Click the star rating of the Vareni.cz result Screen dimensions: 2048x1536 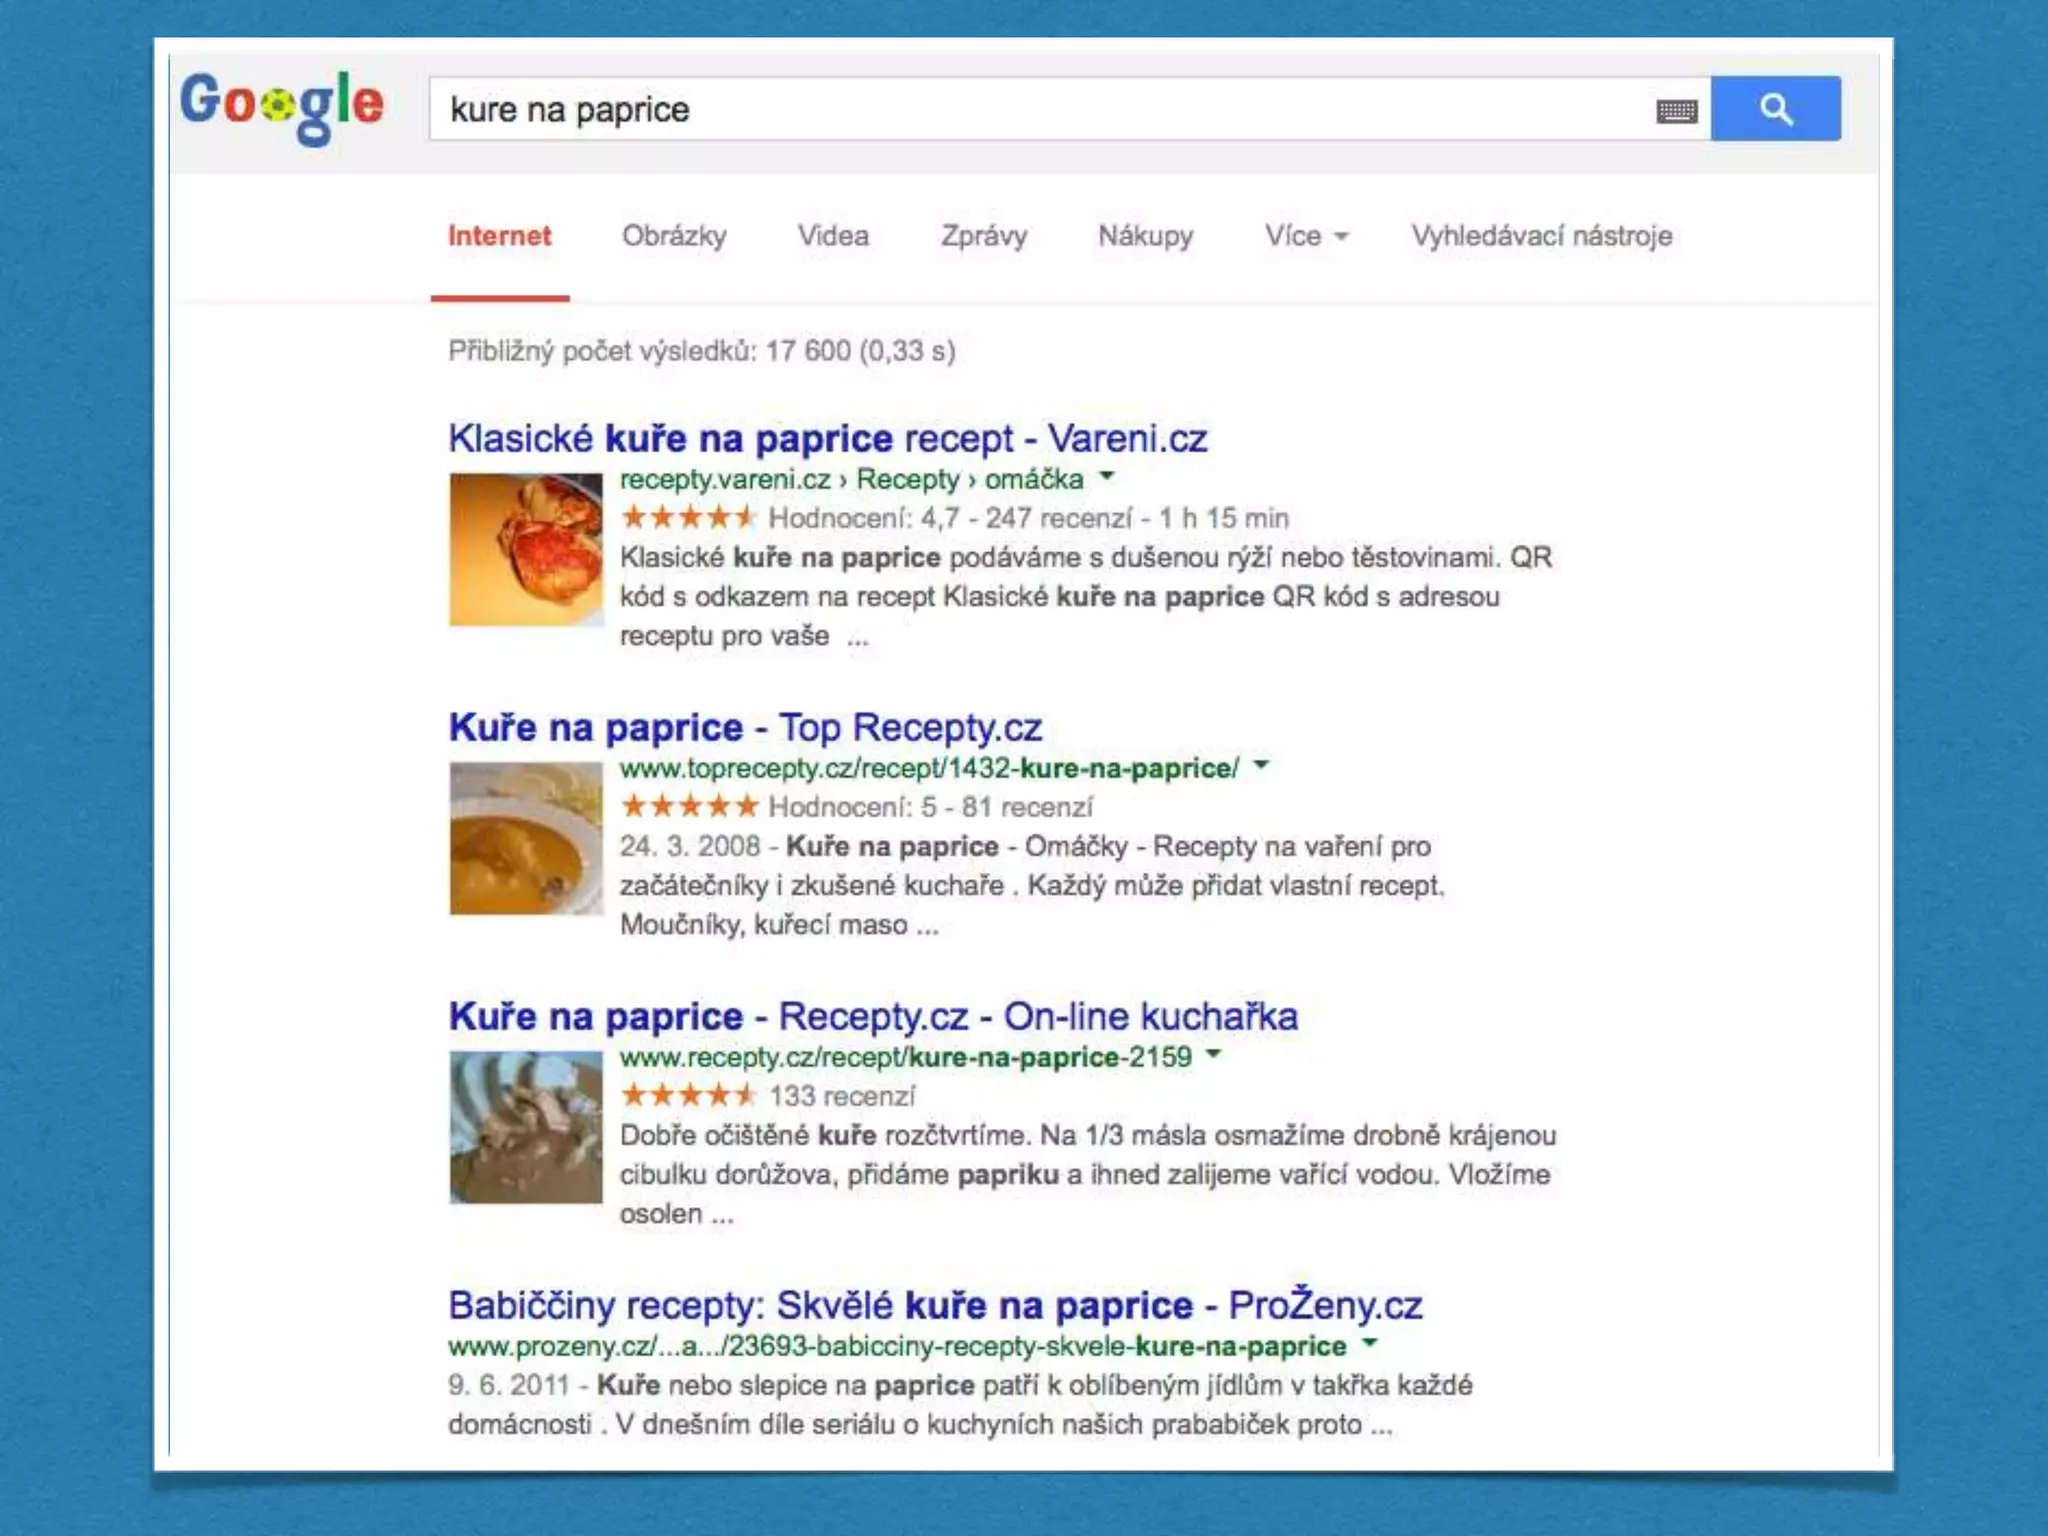coord(688,517)
